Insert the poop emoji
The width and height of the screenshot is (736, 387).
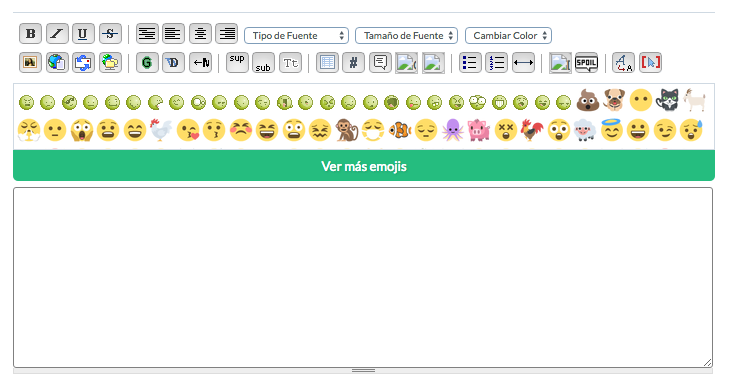tap(588, 100)
